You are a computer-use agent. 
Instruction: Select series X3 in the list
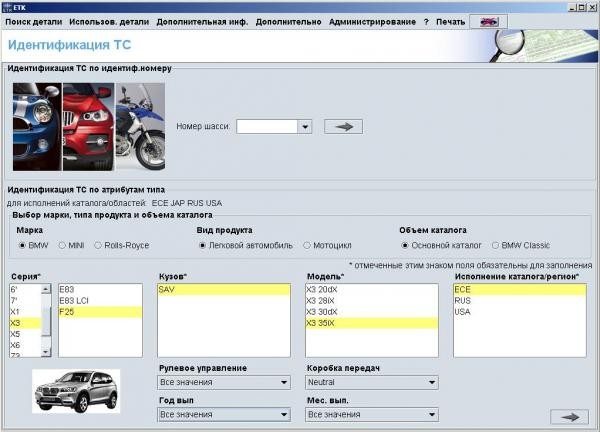pos(25,323)
